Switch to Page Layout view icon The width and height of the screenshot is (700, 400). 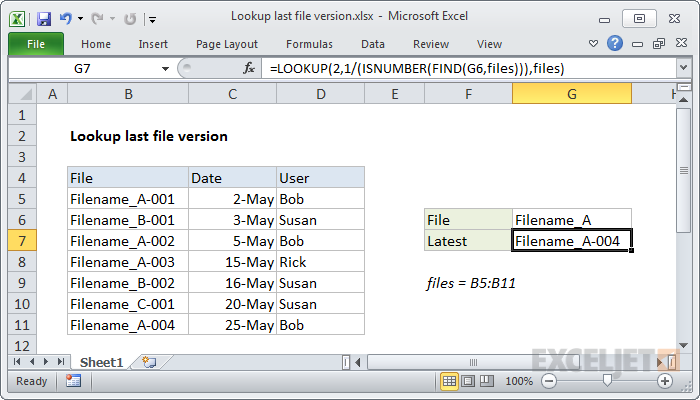coord(468,381)
